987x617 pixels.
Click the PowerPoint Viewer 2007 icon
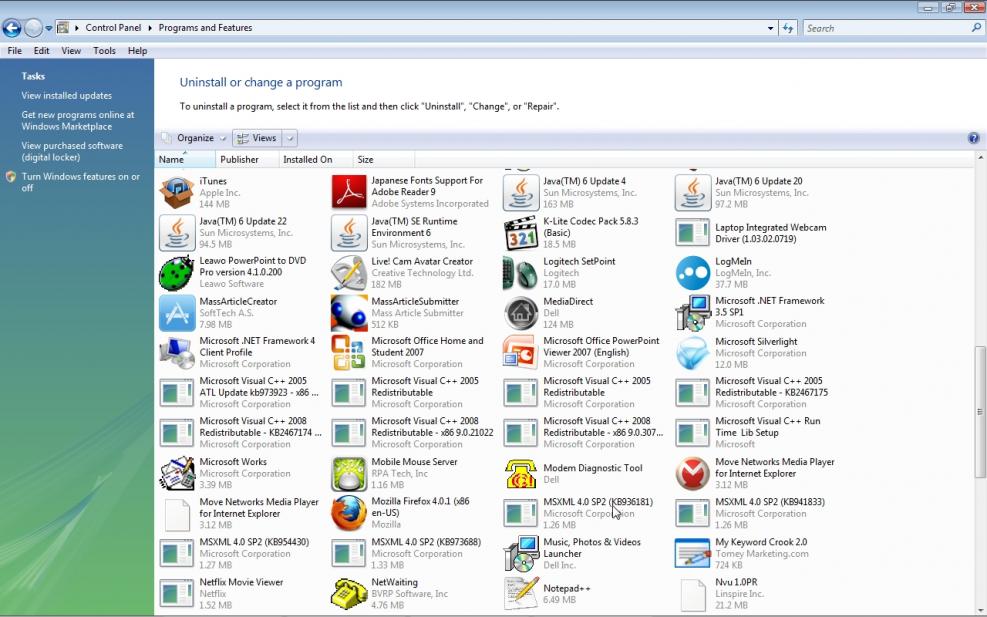[521, 353]
